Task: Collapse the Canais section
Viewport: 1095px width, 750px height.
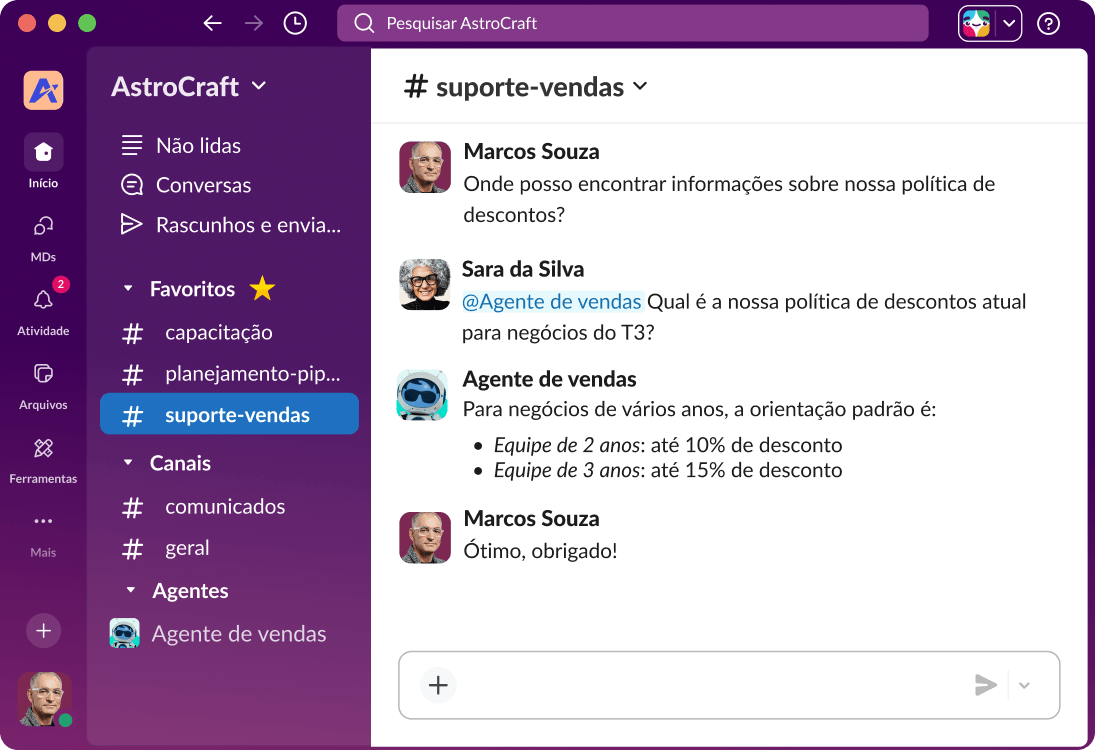Action: coord(128,463)
